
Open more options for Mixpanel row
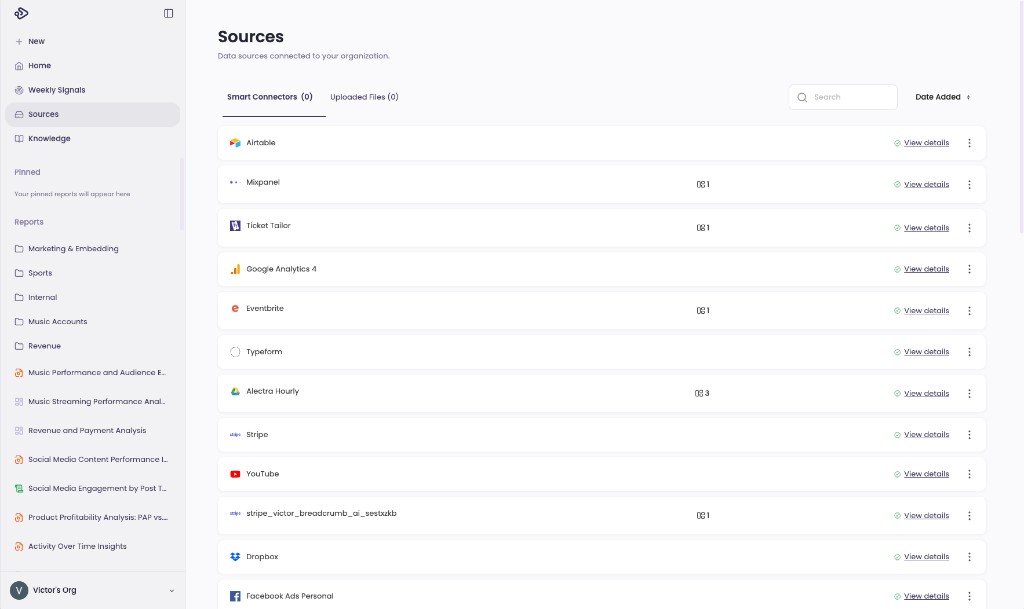(969, 185)
